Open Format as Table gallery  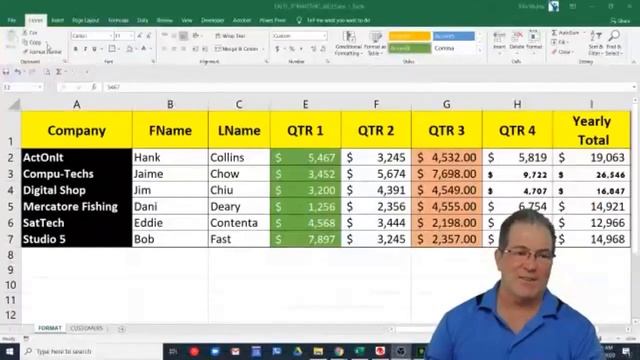tap(374, 43)
